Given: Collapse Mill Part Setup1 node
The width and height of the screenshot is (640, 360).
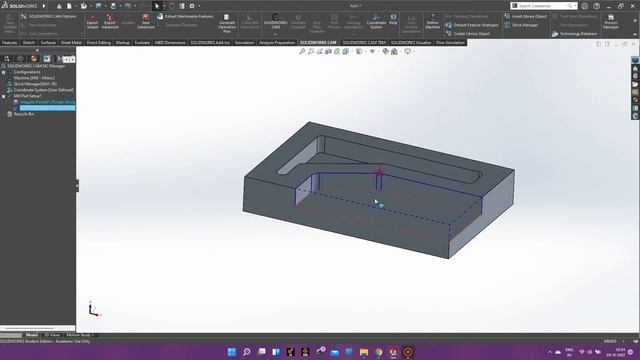Looking at the screenshot, I should coord(4,96).
